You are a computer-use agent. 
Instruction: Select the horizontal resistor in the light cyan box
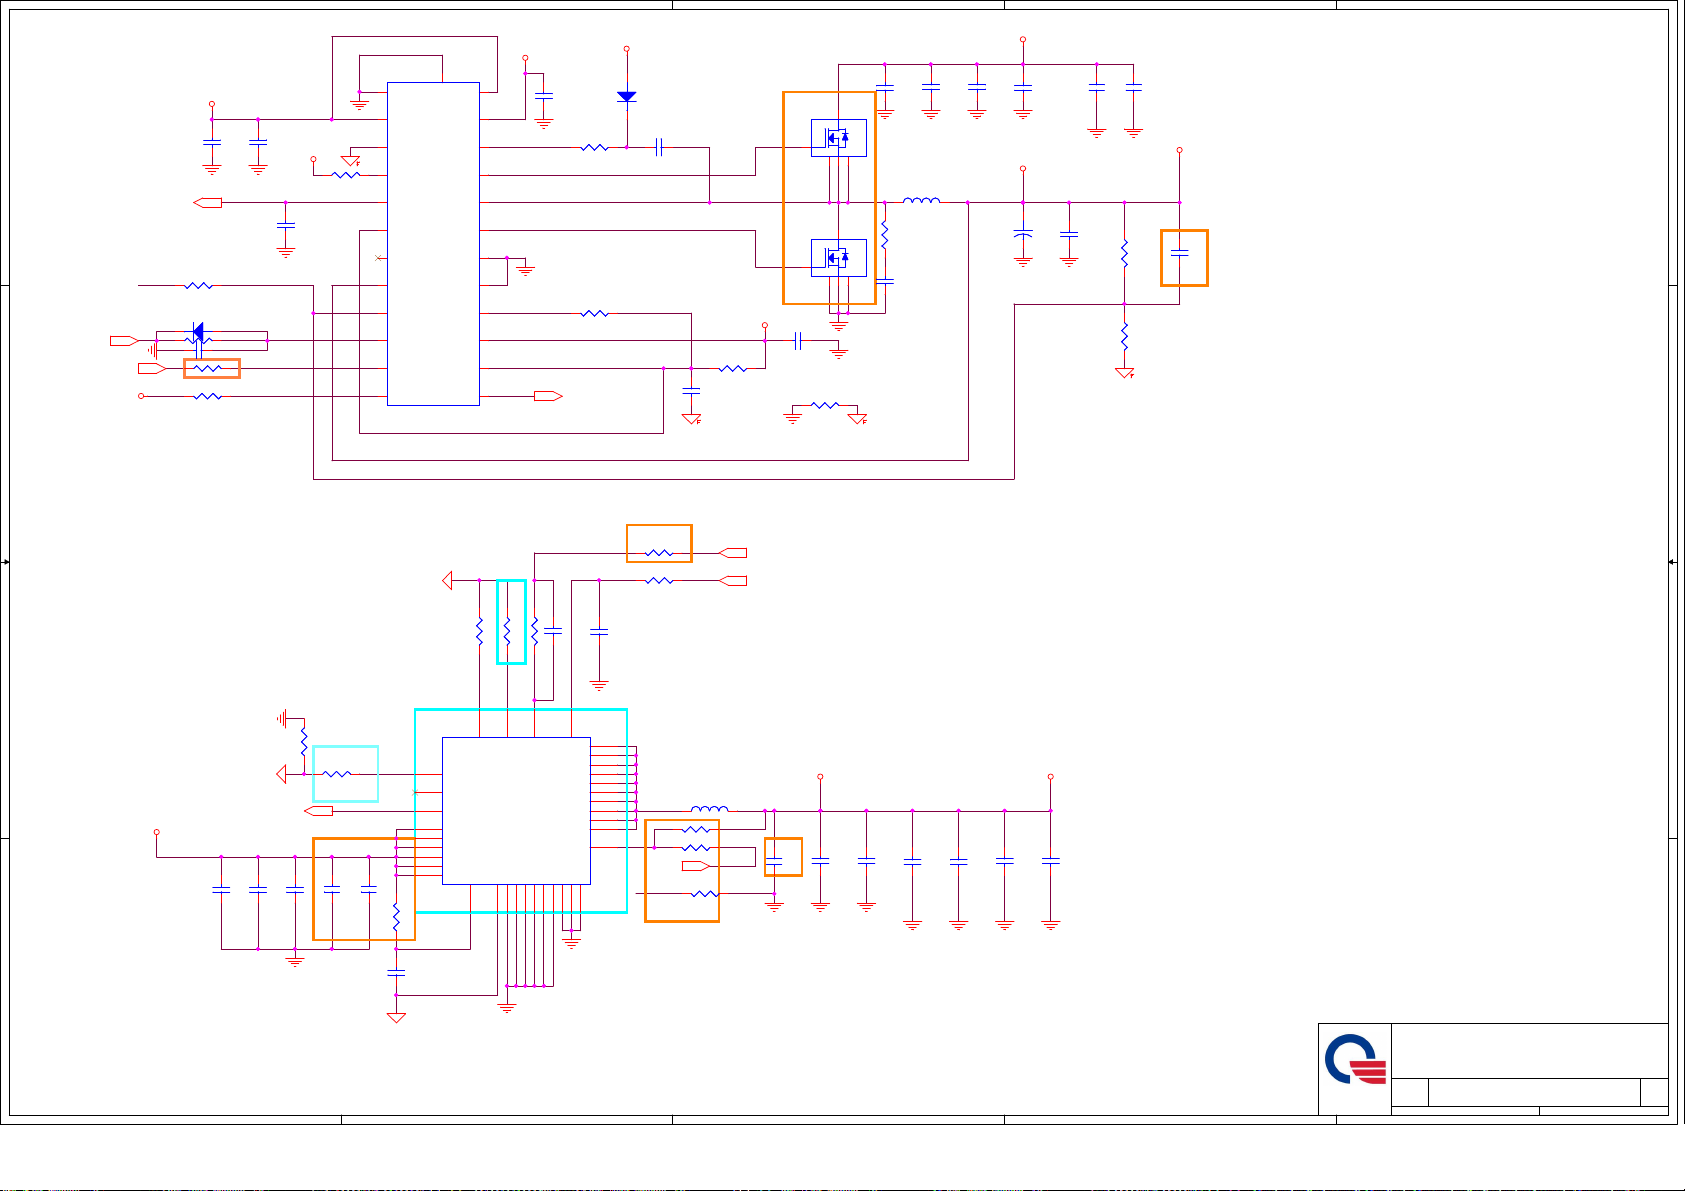pyautogui.click(x=337, y=774)
